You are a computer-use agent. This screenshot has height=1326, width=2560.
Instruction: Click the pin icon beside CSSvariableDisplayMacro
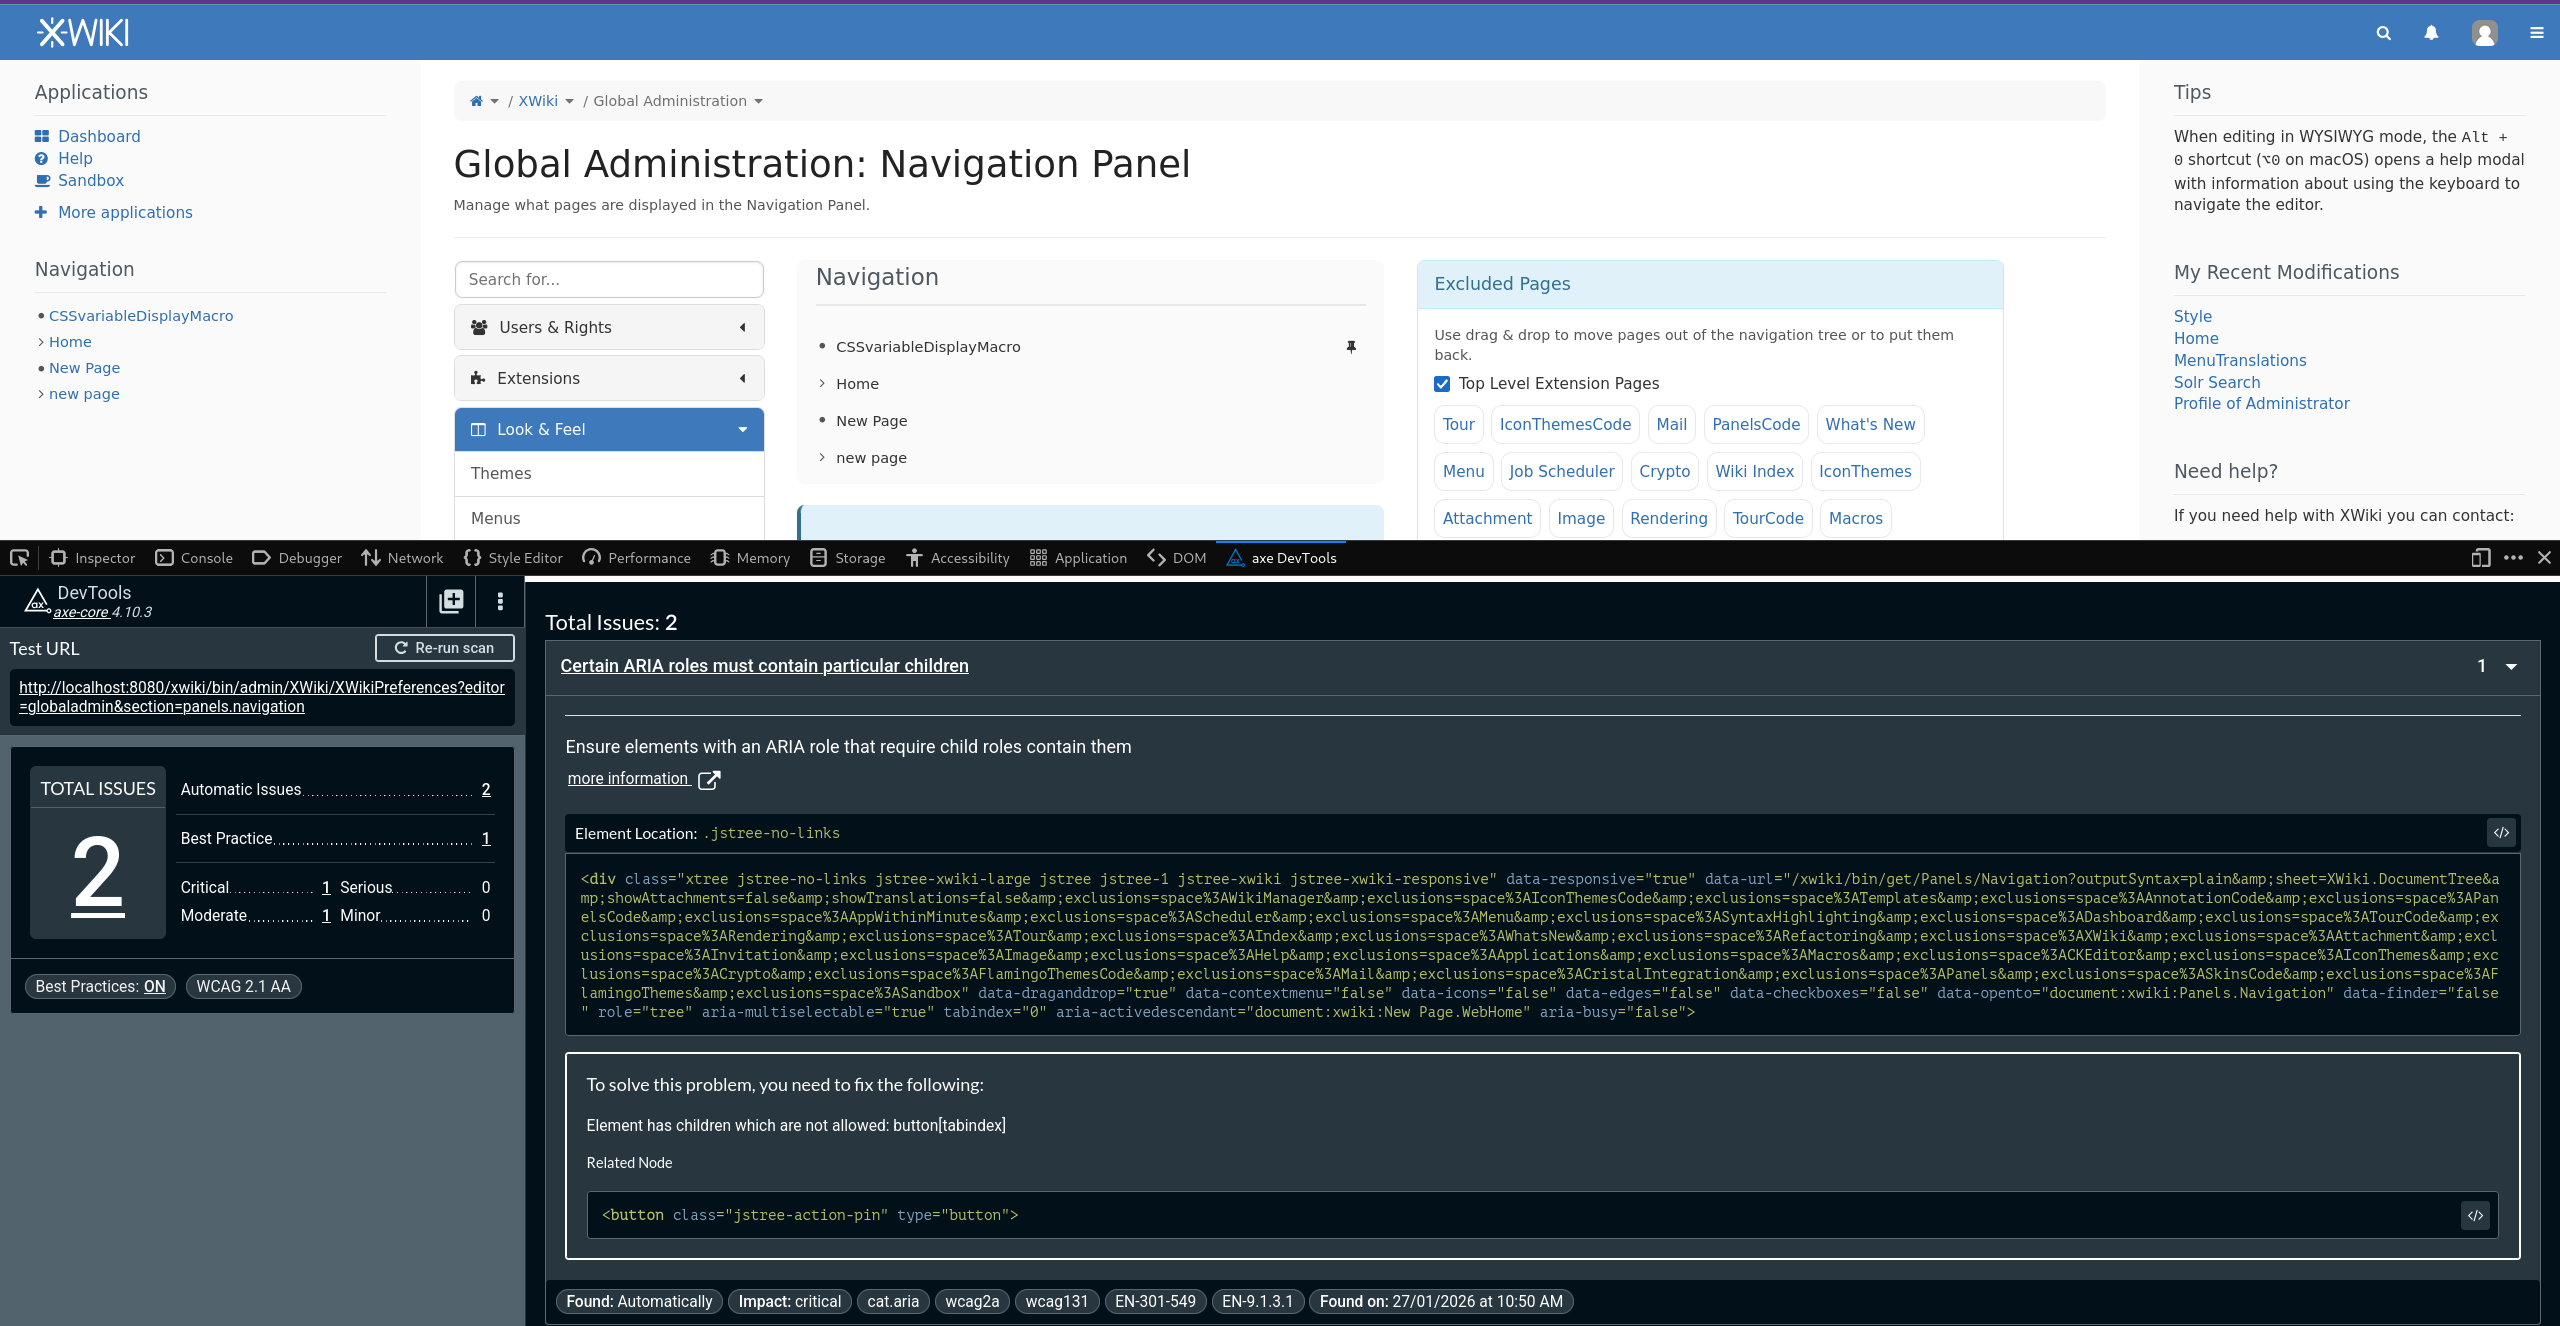[x=1351, y=347]
